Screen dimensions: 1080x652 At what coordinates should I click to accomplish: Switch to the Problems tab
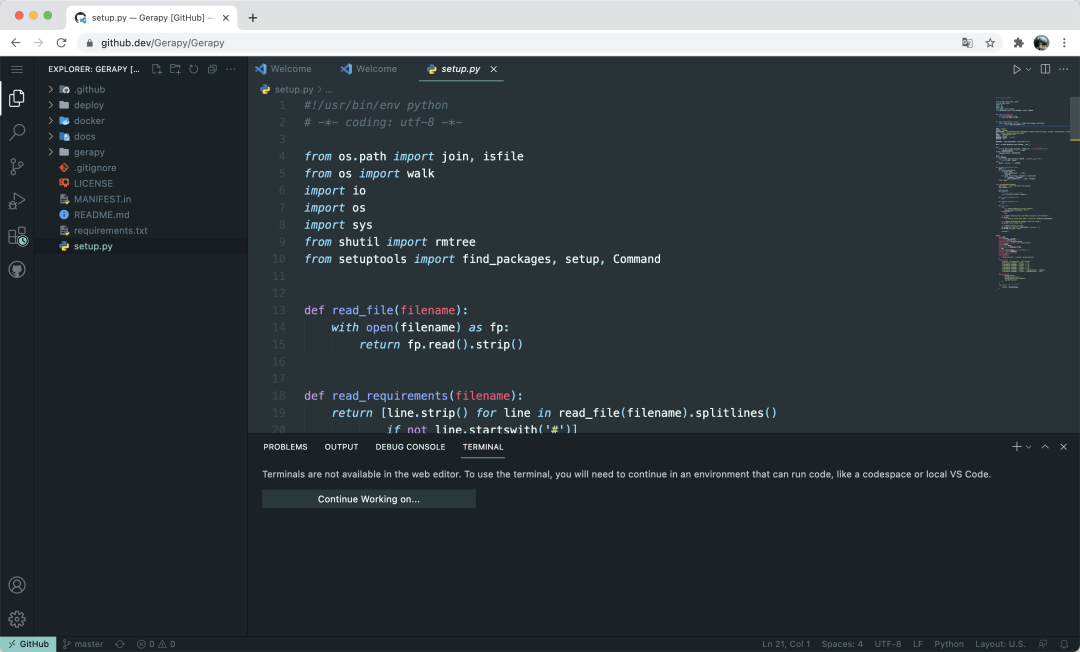tap(285, 447)
